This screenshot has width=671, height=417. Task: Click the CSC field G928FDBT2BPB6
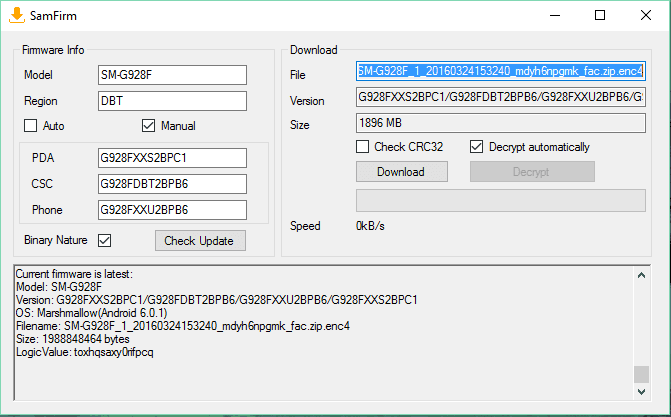(172, 184)
